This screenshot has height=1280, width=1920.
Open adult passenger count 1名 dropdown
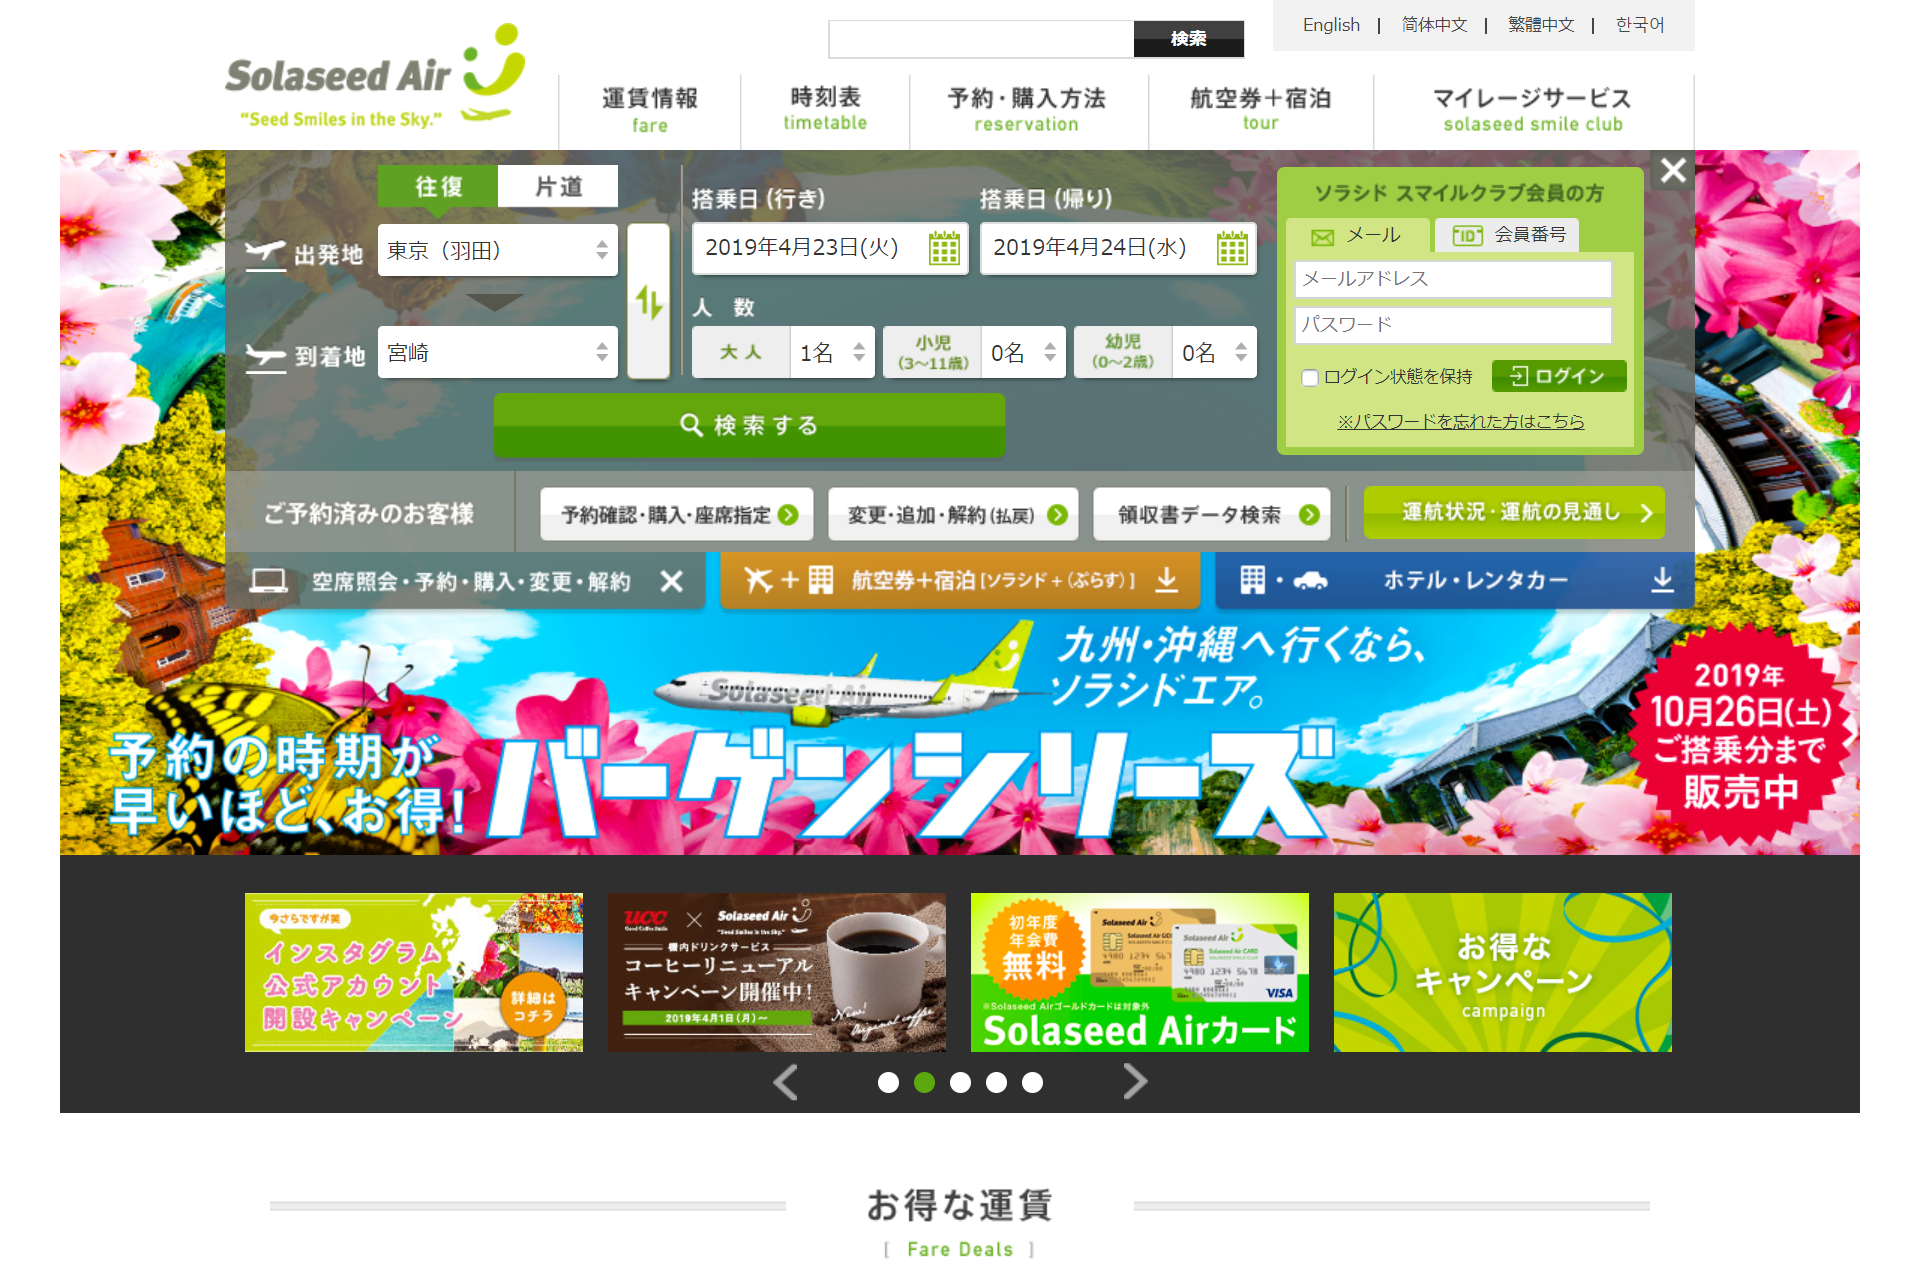coord(832,352)
